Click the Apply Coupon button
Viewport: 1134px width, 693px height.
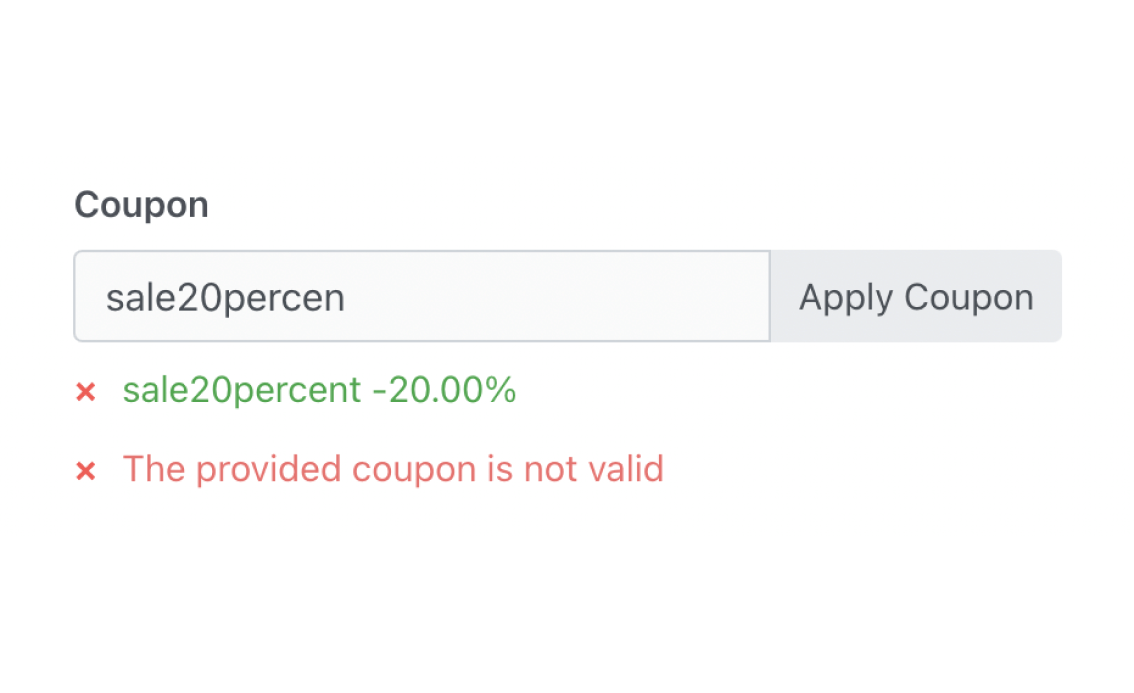click(x=915, y=297)
